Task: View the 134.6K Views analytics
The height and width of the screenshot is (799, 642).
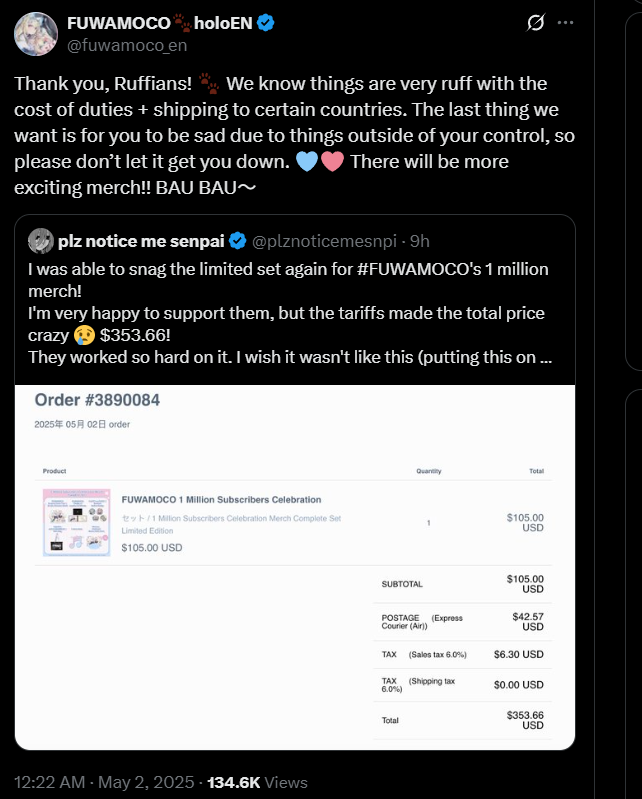Action: point(257,782)
